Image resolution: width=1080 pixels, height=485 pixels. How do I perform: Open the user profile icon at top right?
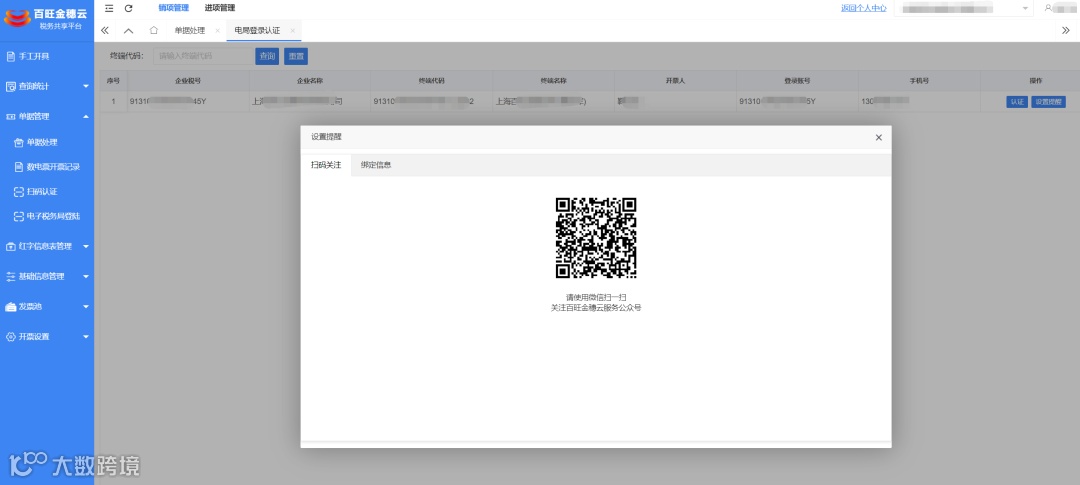[1048, 8]
